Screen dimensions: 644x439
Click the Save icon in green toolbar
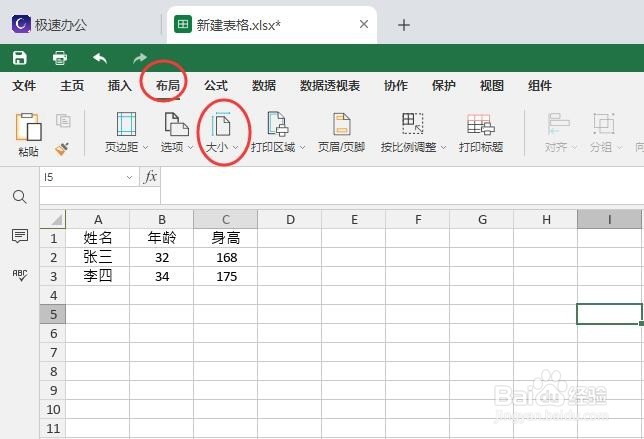[x=20, y=58]
